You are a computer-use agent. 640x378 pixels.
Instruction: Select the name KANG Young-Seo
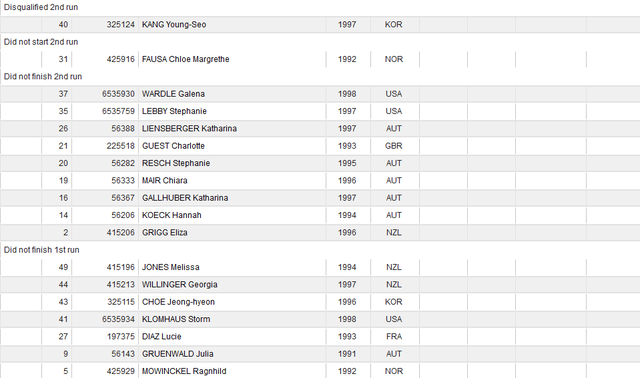[174, 24]
